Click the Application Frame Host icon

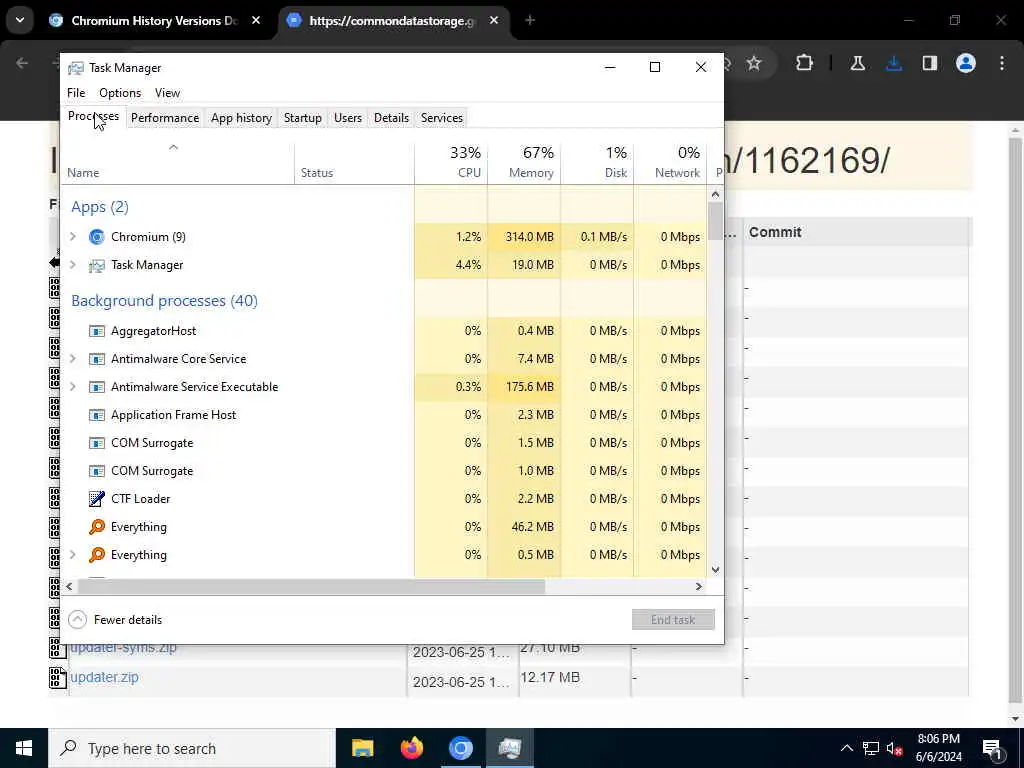pyautogui.click(x=97, y=415)
